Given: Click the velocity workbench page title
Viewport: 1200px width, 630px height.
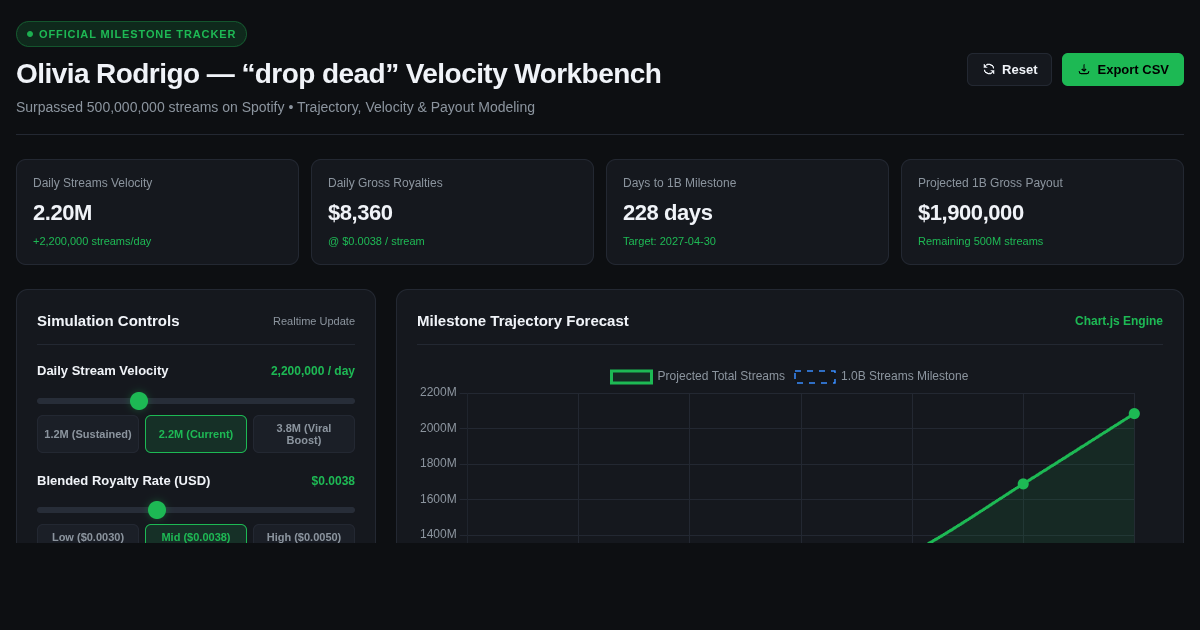Looking at the screenshot, I should 339,74.
